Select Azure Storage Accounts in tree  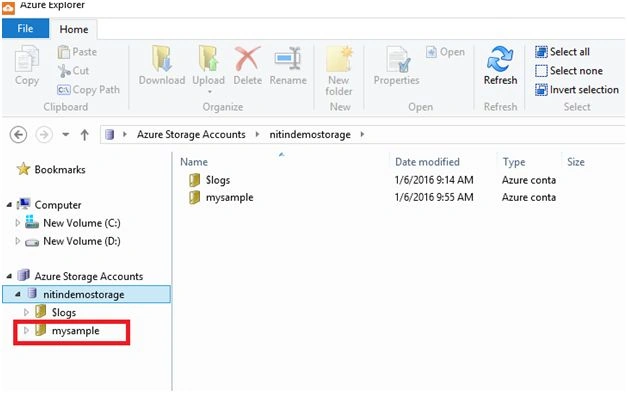point(80,276)
